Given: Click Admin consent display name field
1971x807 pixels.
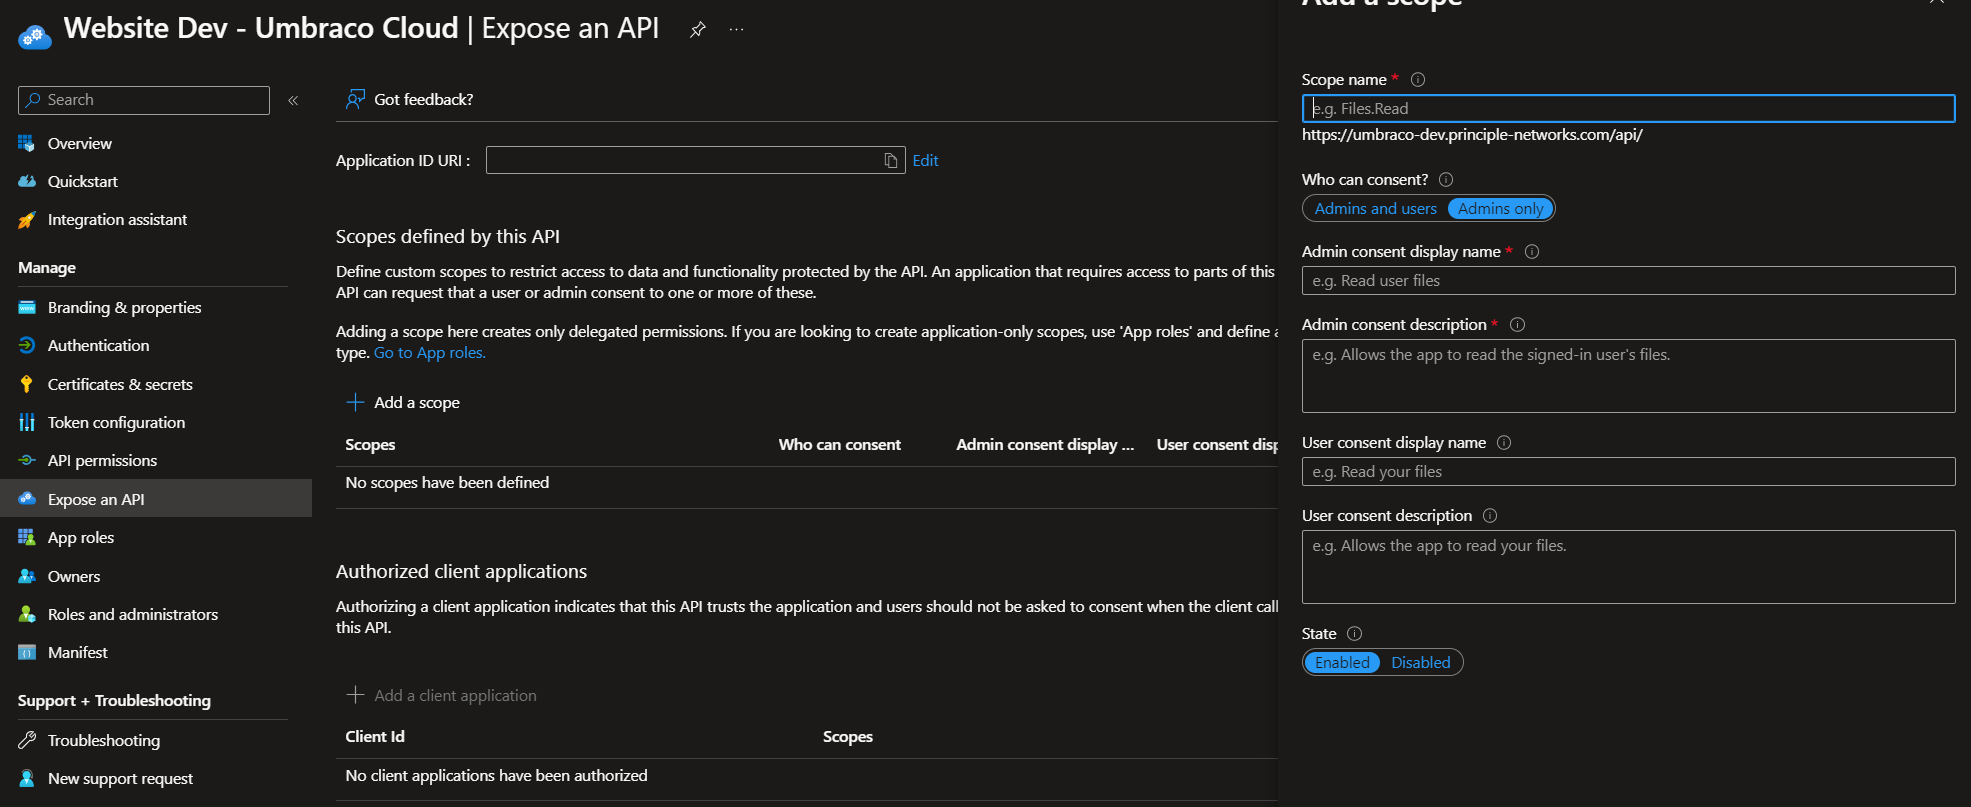Looking at the screenshot, I should [1628, 281].
